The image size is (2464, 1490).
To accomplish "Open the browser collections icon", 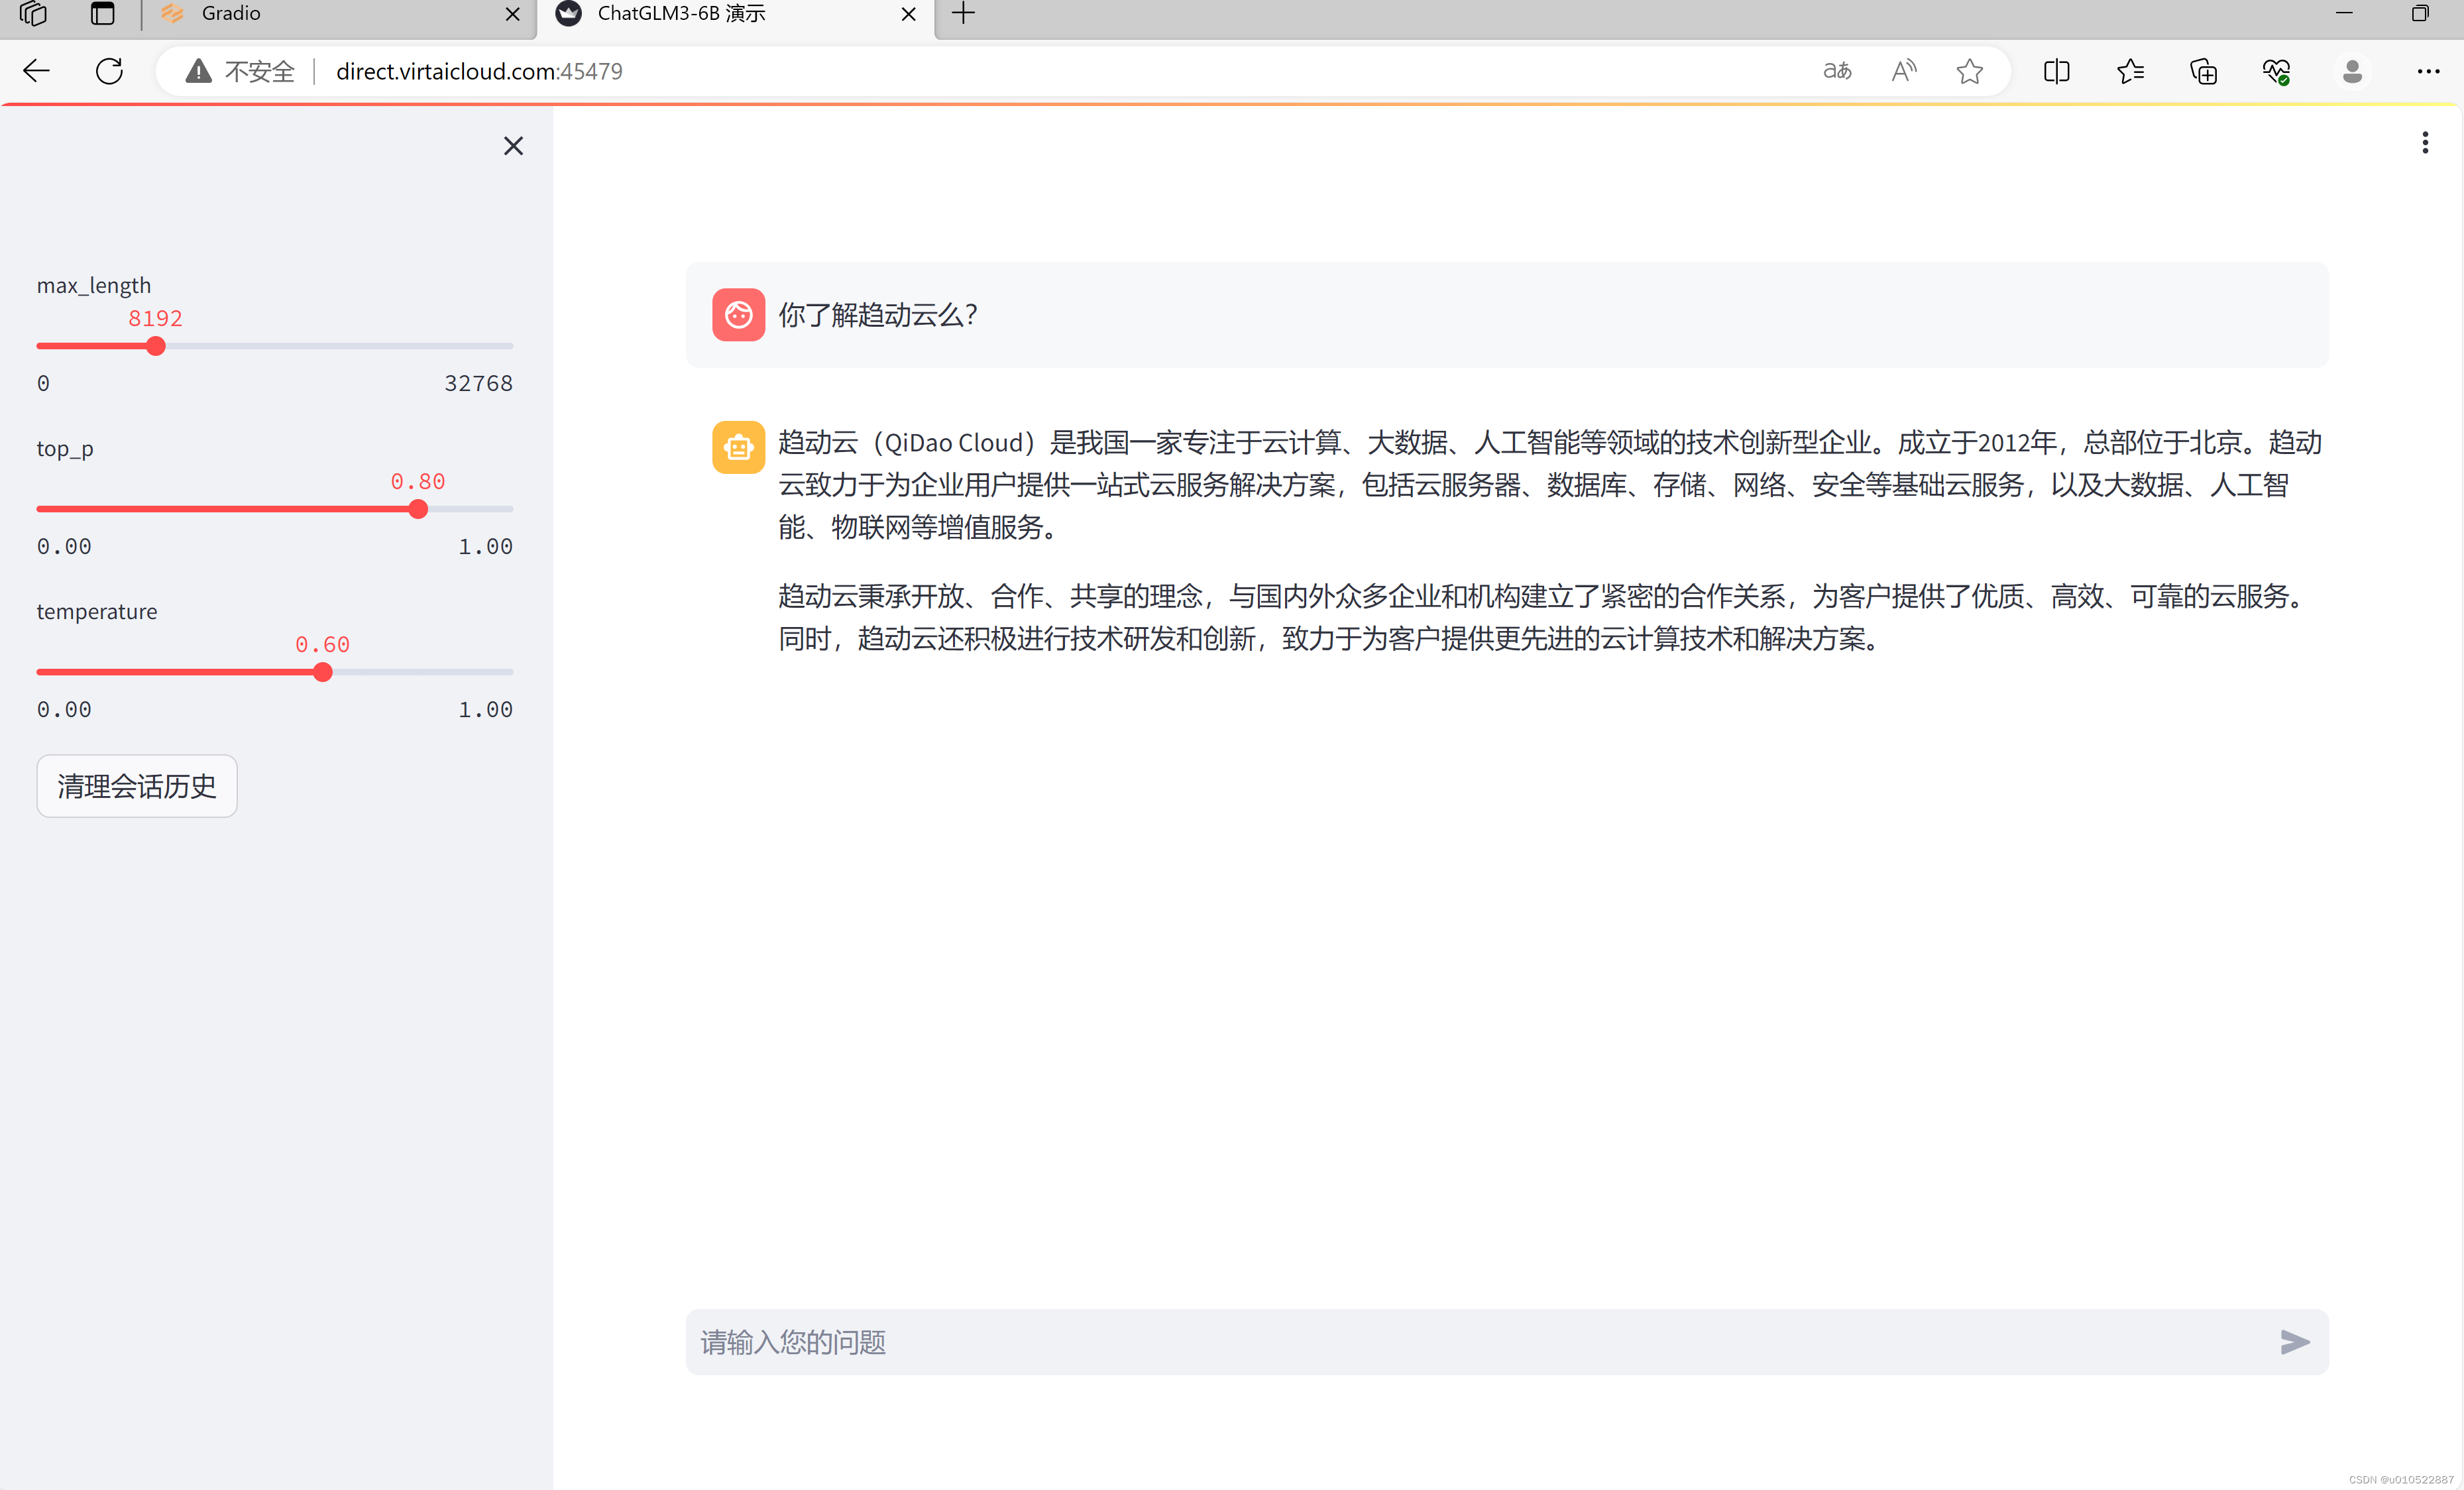I will point(2203,71).
